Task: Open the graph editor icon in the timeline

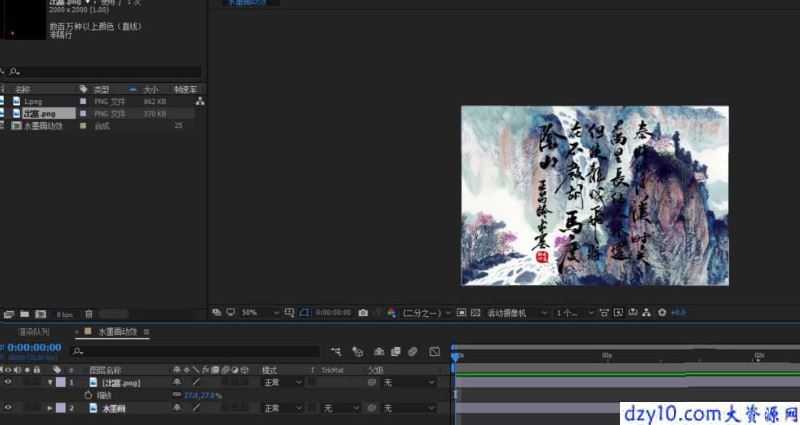Action: point(435,352)
